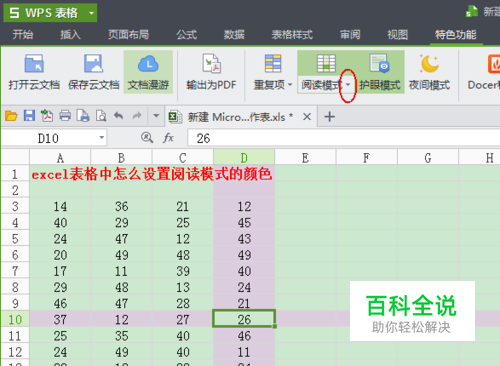Click the open folder icon in quick toolbar
This screenshot has width=500, height=366.
[x=11, y=116]
